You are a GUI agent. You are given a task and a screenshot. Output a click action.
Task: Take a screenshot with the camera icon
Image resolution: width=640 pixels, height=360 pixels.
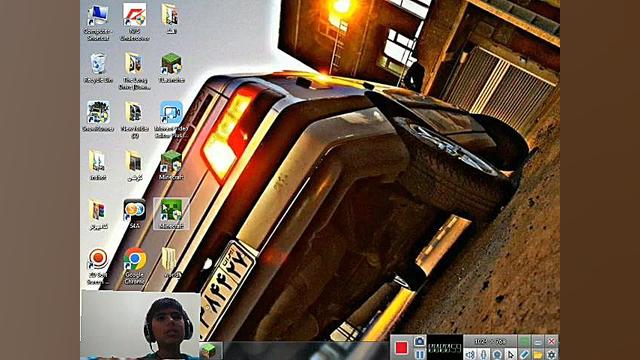pos(420,341)
